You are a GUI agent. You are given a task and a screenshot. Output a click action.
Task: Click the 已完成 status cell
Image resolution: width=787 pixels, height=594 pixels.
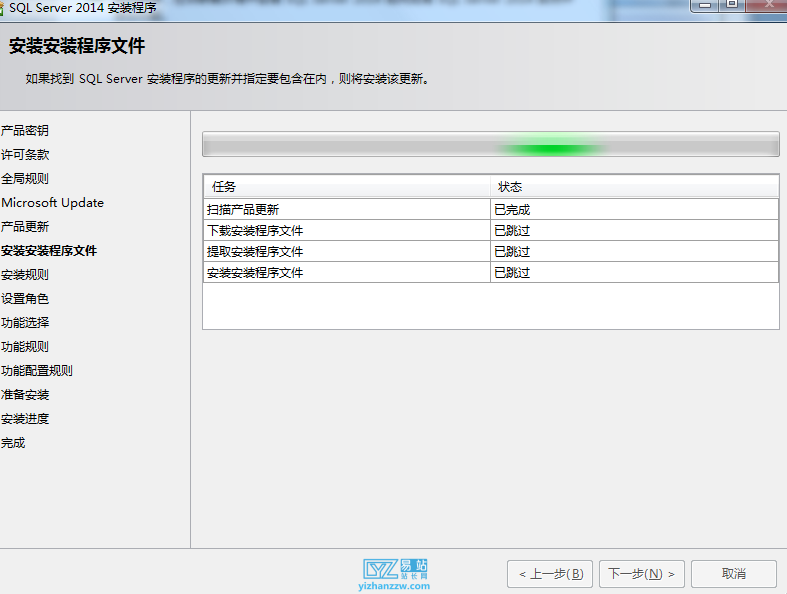(x=634, y=209)
